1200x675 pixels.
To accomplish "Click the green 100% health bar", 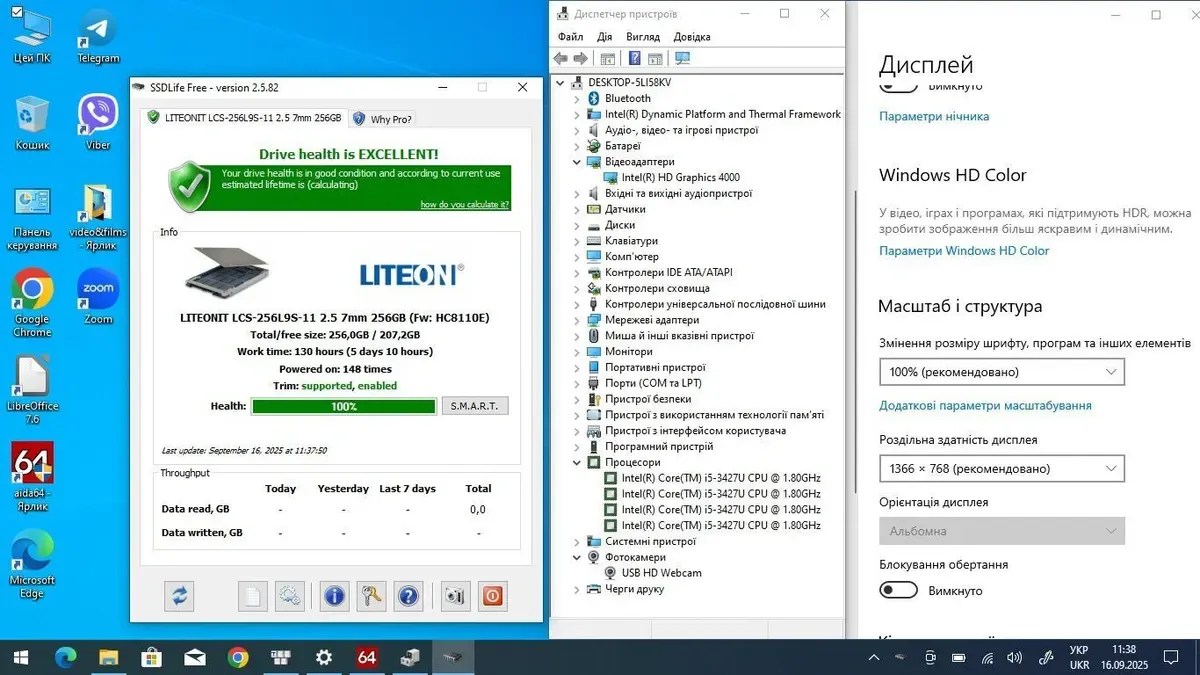I will tap(343, 406).
